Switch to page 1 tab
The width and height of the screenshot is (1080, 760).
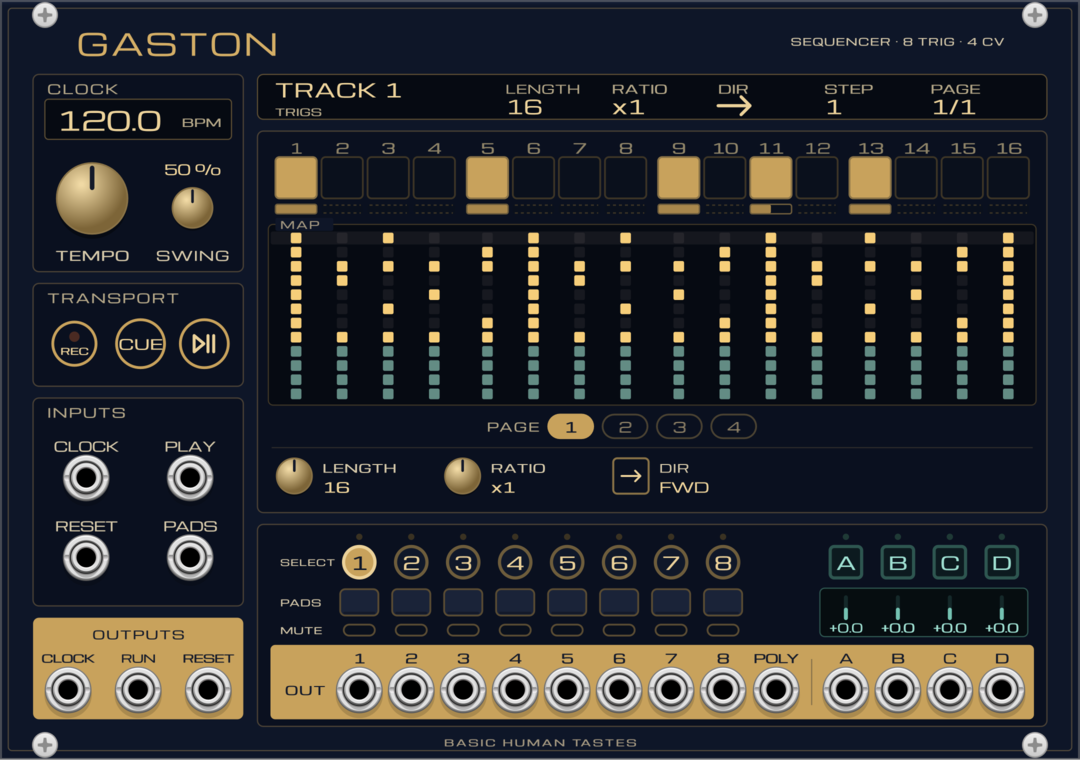[x=570, y=427]
